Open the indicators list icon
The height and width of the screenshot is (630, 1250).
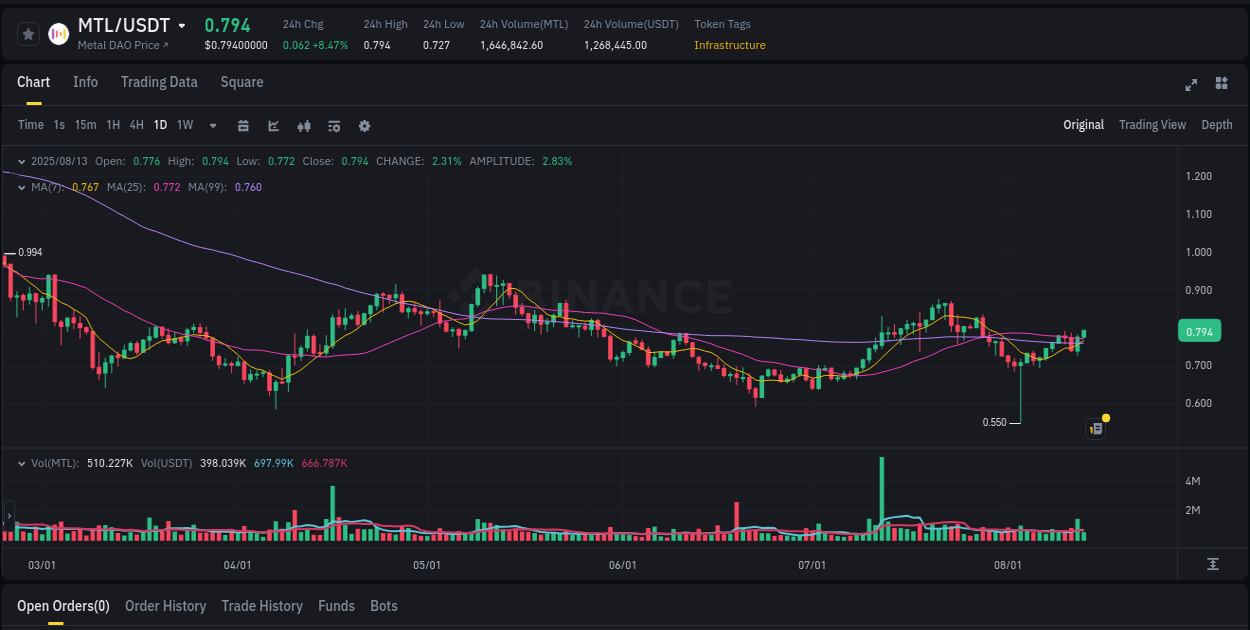(333, 126)
